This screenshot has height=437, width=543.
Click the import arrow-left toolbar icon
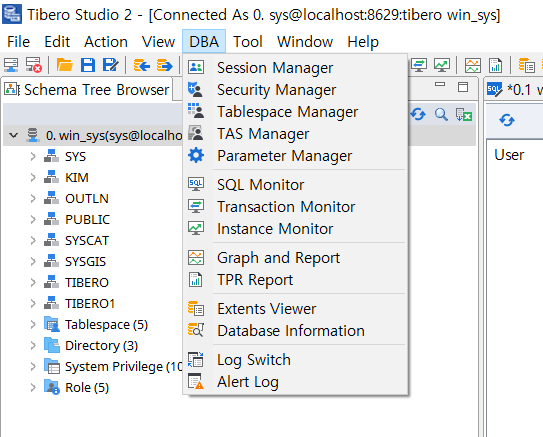(142, 65)
